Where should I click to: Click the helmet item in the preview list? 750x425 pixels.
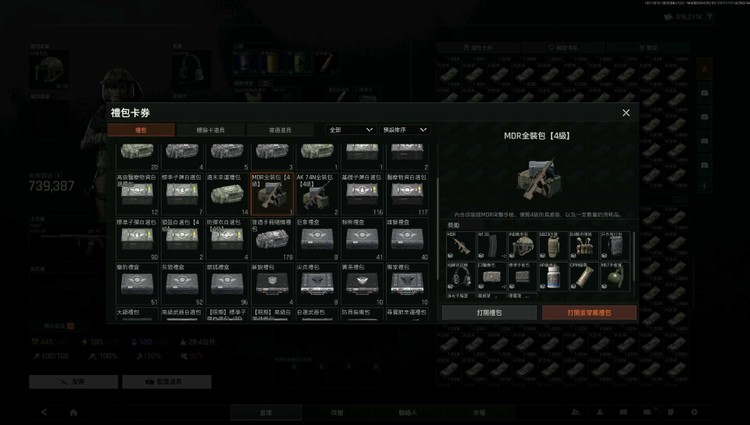coord(522,245)
